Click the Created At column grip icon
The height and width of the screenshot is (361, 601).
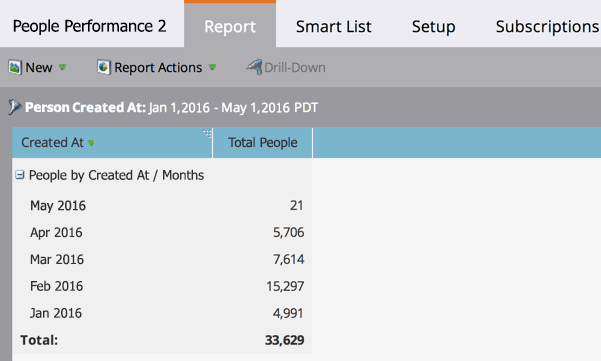click(207, 133)
